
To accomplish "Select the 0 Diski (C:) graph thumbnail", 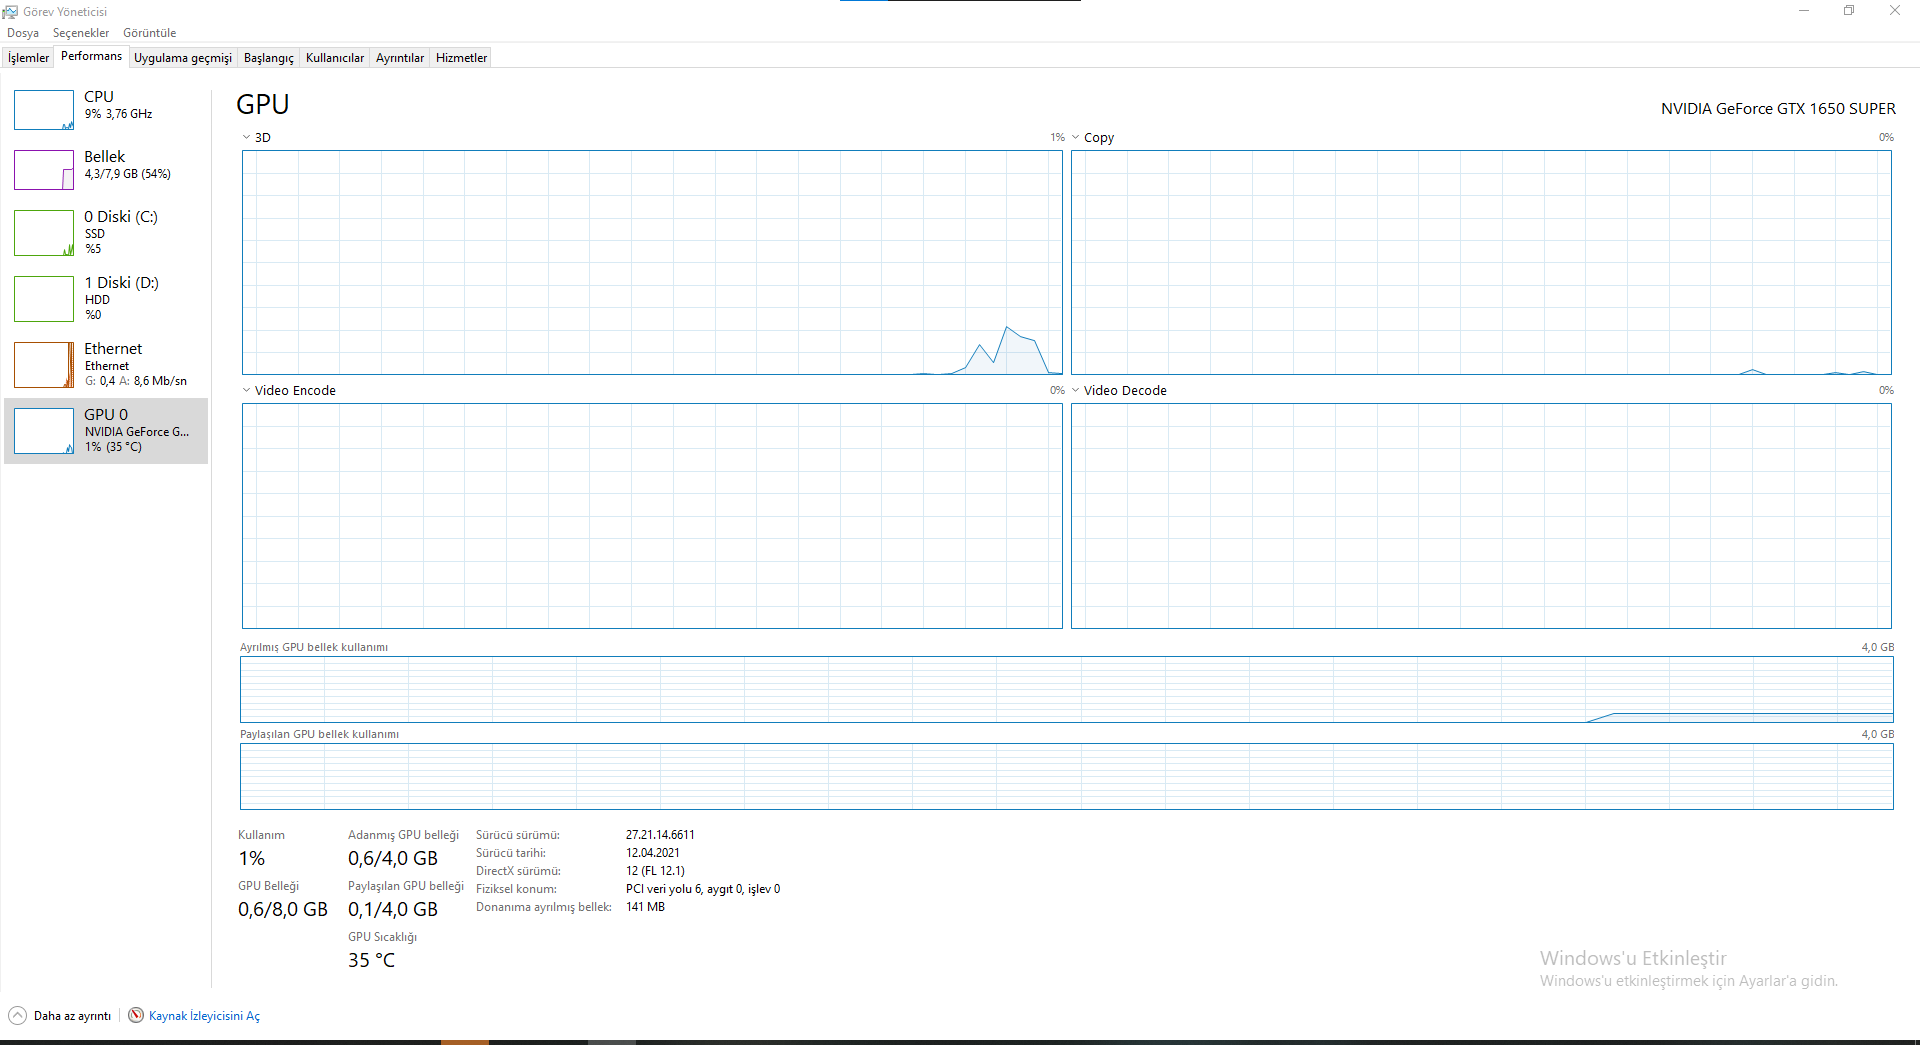I will pos(44,233).
